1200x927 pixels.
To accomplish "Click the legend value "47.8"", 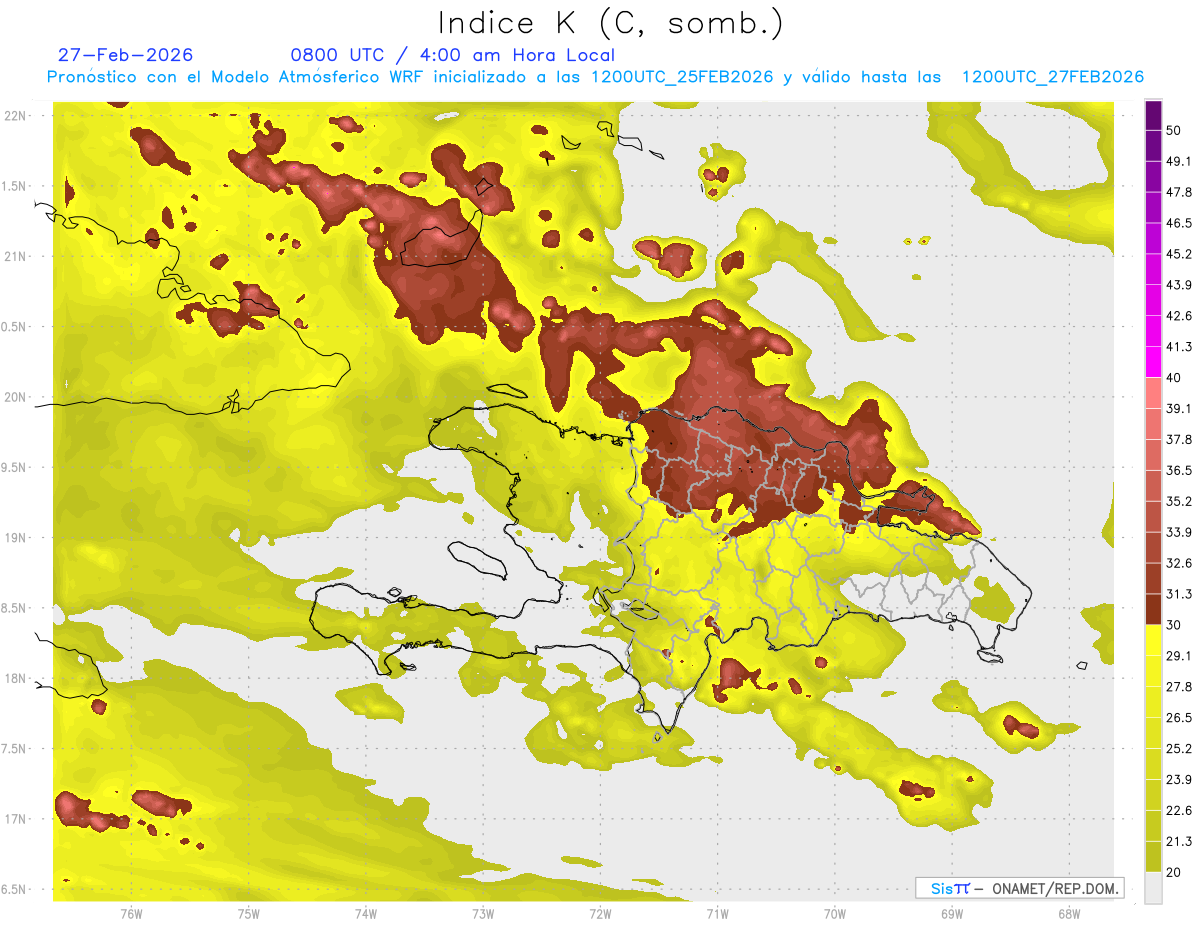I will [1179, 192].
